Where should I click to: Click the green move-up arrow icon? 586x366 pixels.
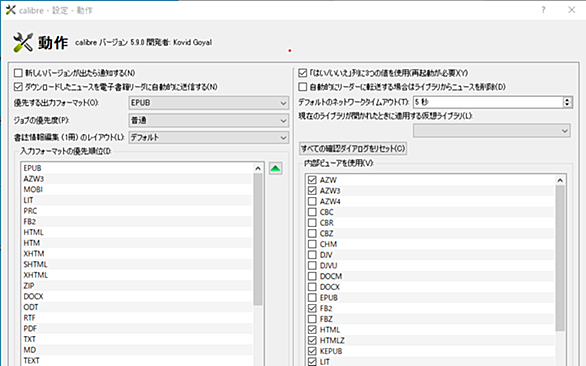tap(275, 169)
